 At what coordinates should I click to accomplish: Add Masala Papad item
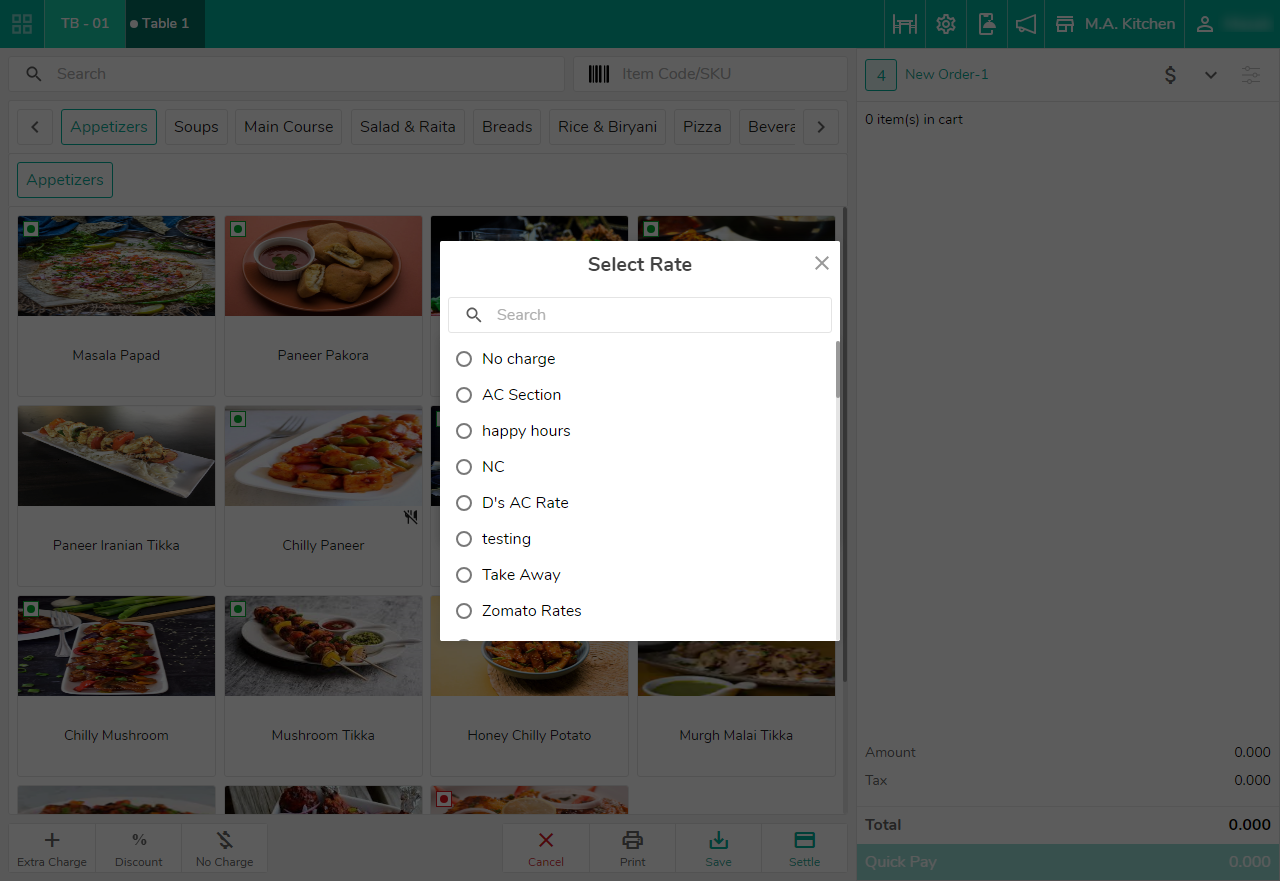(116, 306)
